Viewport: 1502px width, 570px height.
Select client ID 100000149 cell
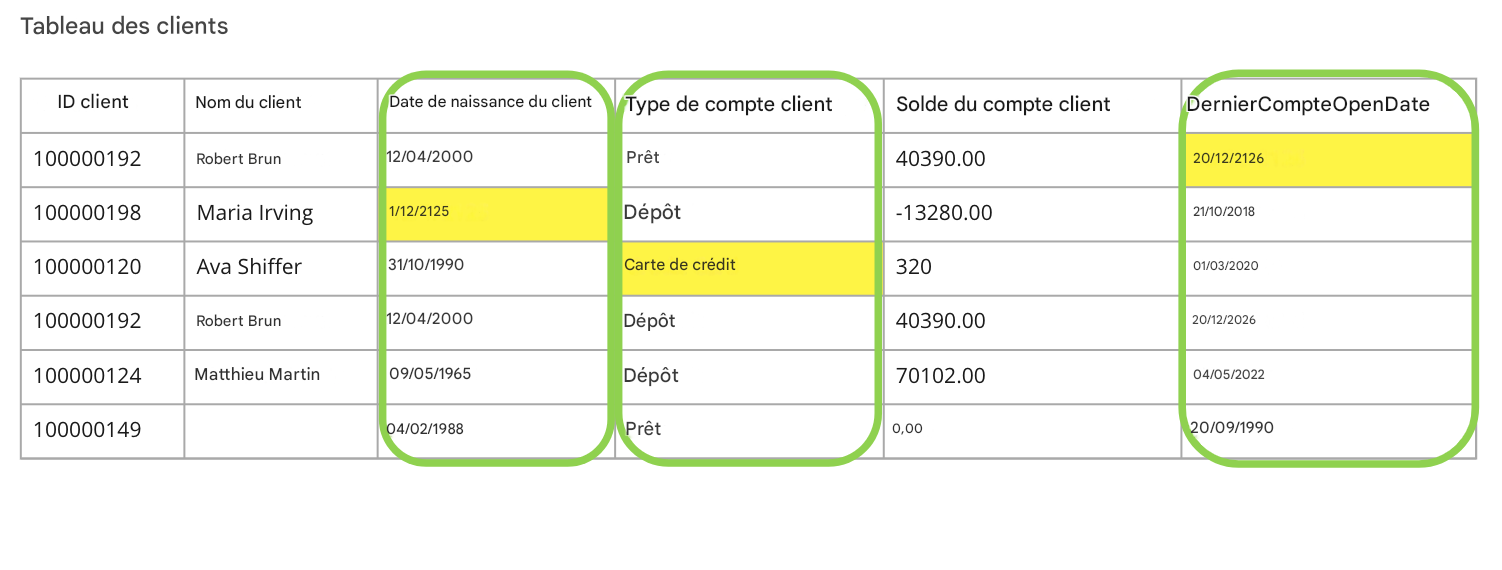coord(88,430)
